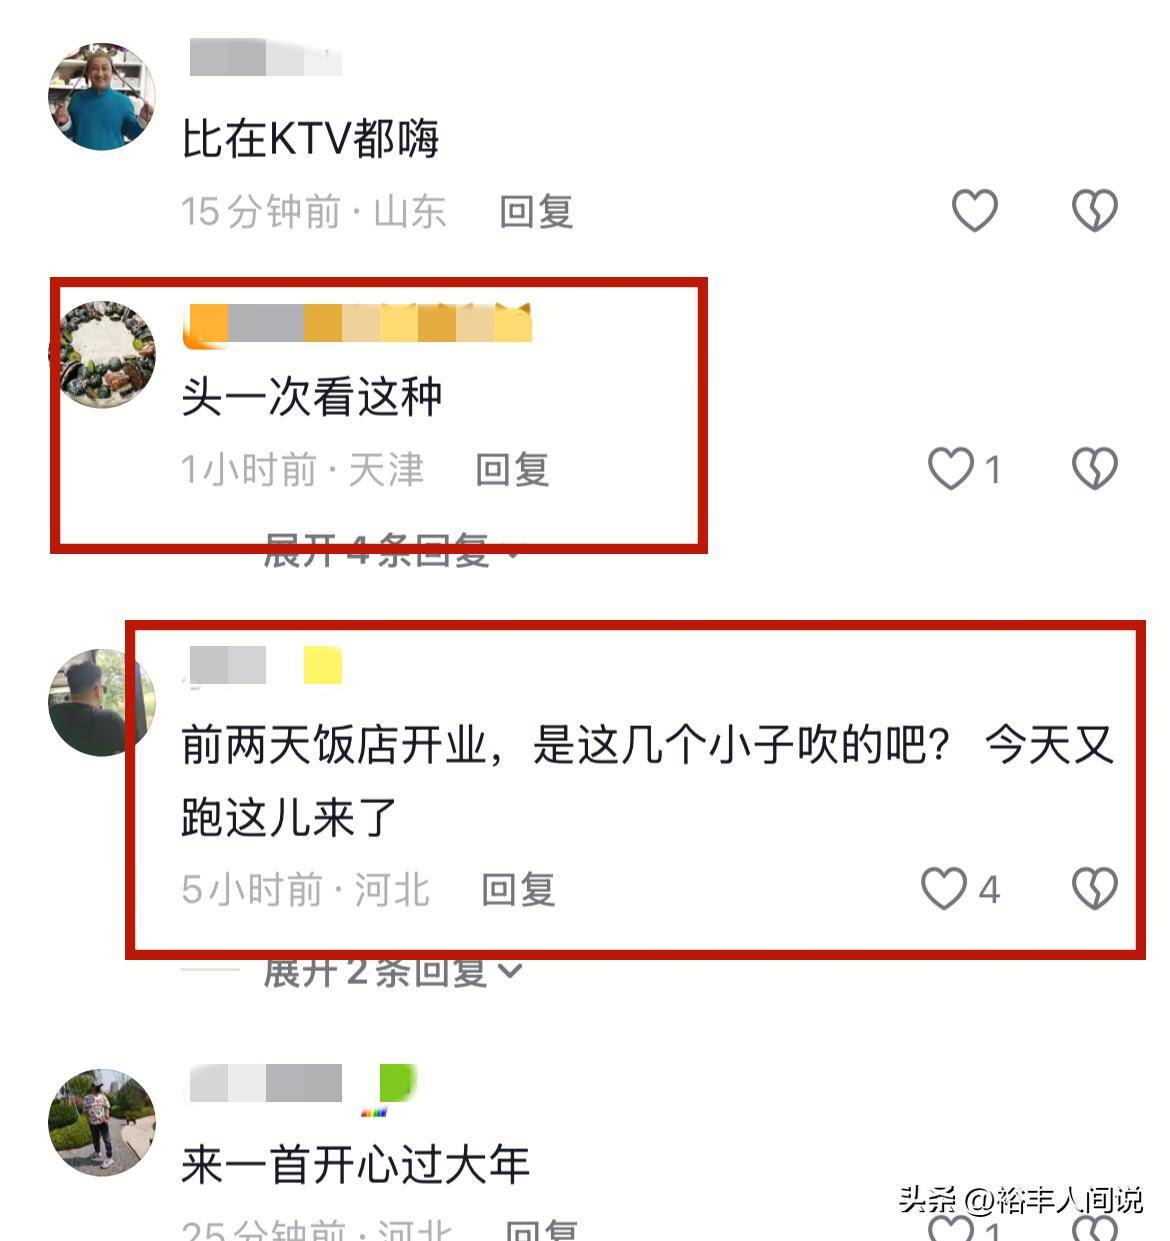Screen dimensions: 1170x1241
Task: Open blurred username above "头一次看这种"
Action: point(358,324)
